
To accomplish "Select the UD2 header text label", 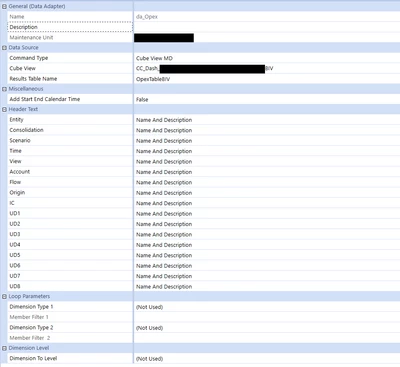I will click(15, 224).
